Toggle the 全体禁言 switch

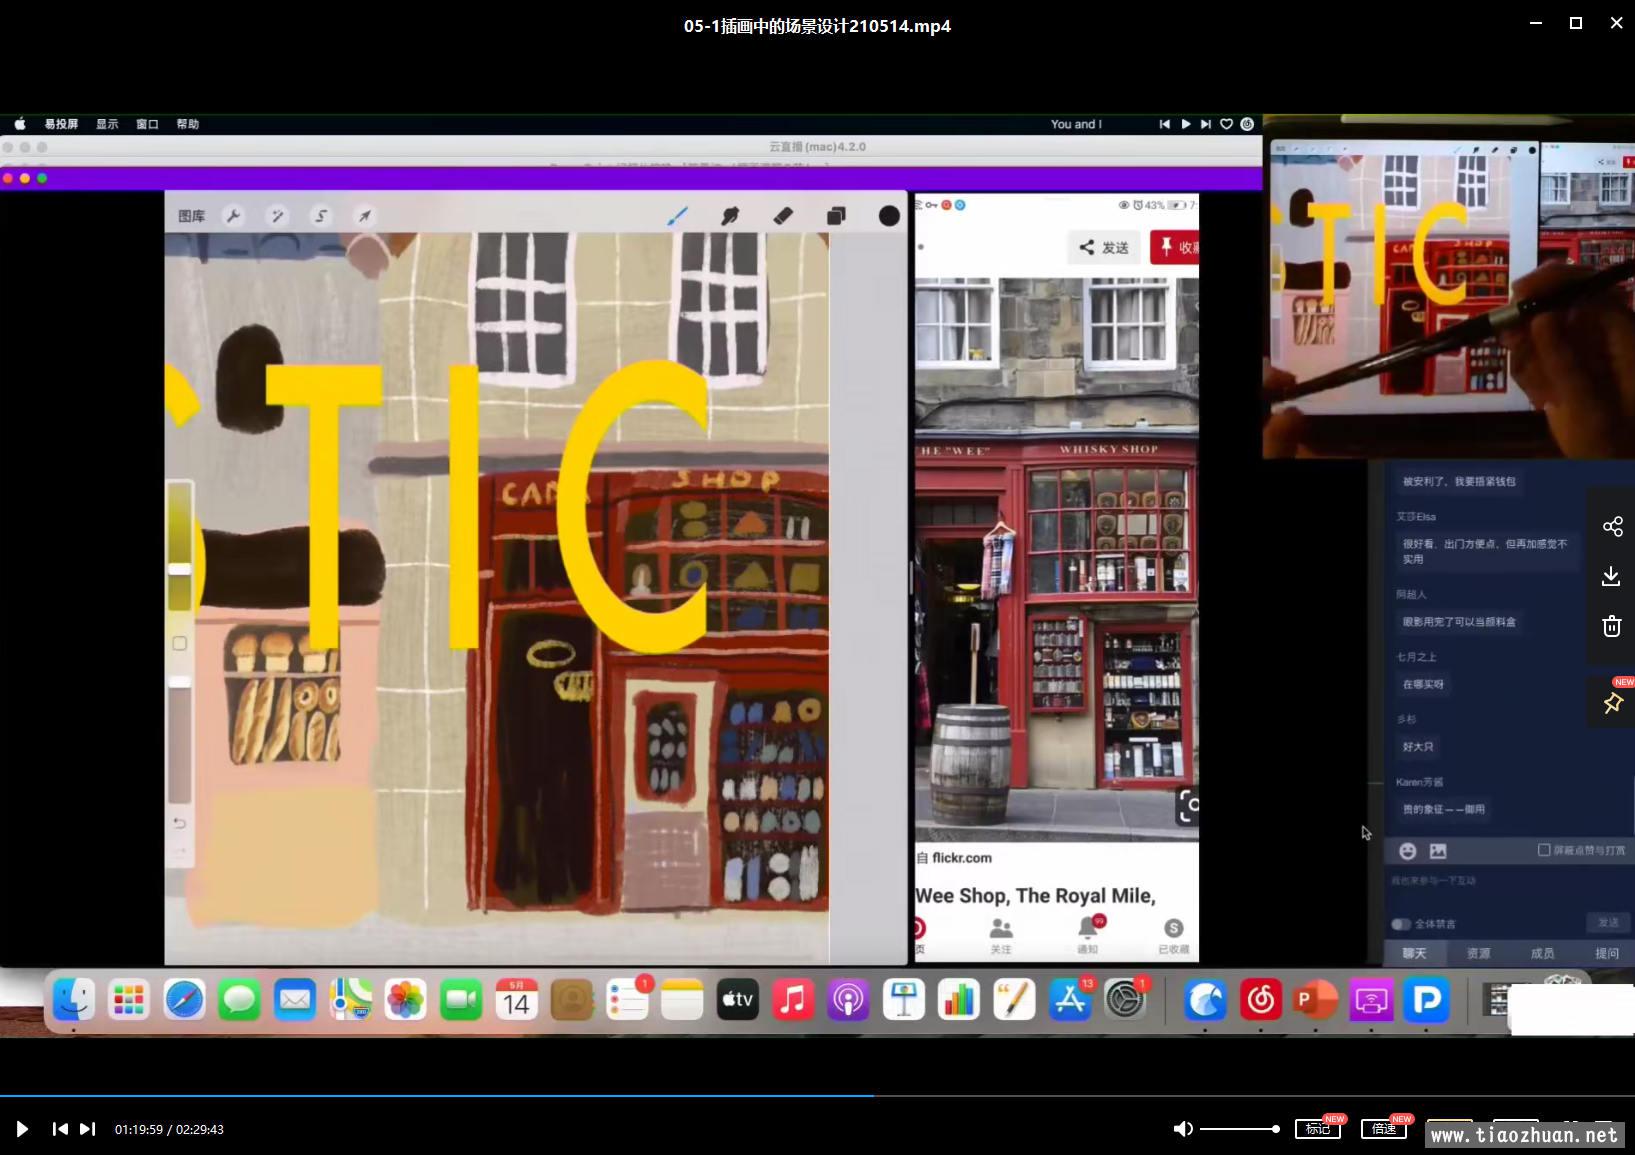click(1401, 924)
